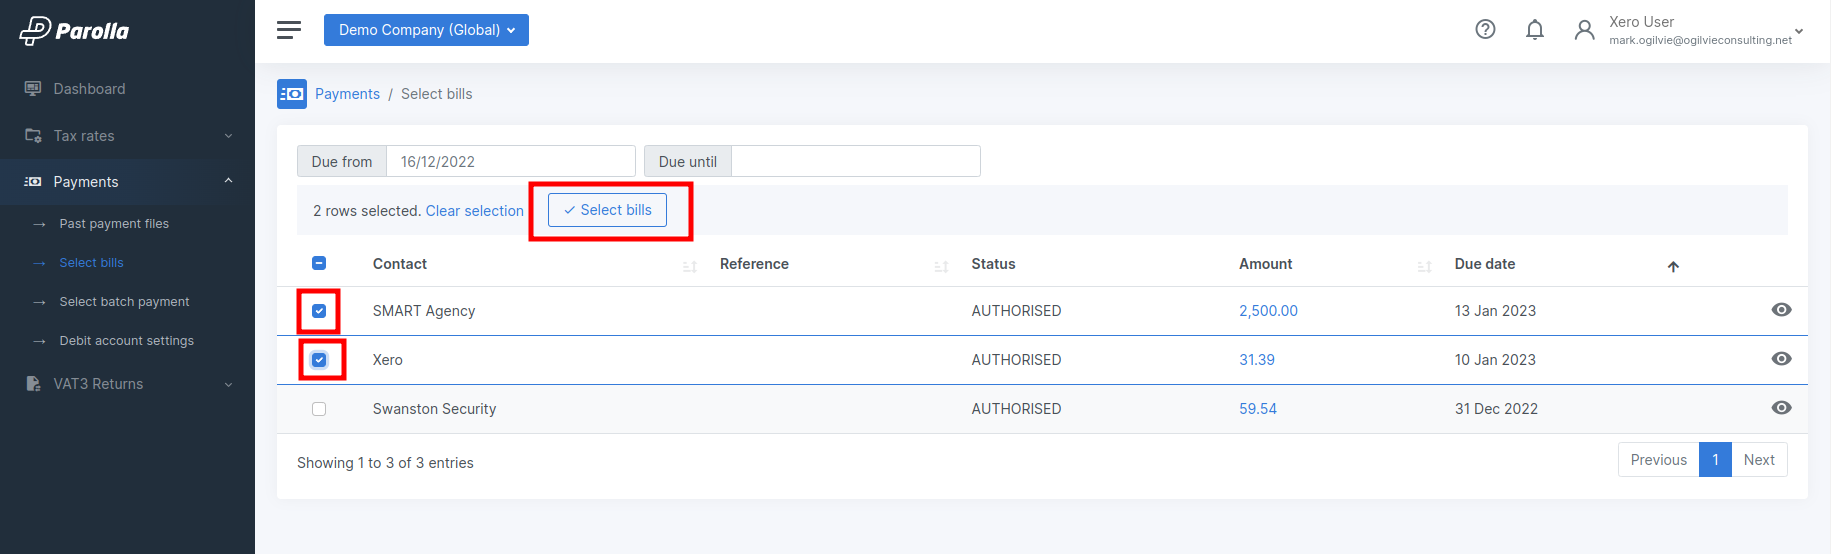Click the Due from date field

[510, 161]
